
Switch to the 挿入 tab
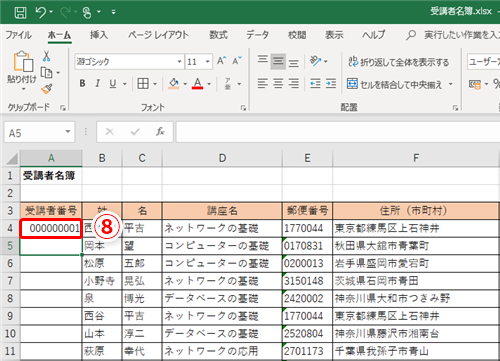pyautogui.click(x=99, y=35)
